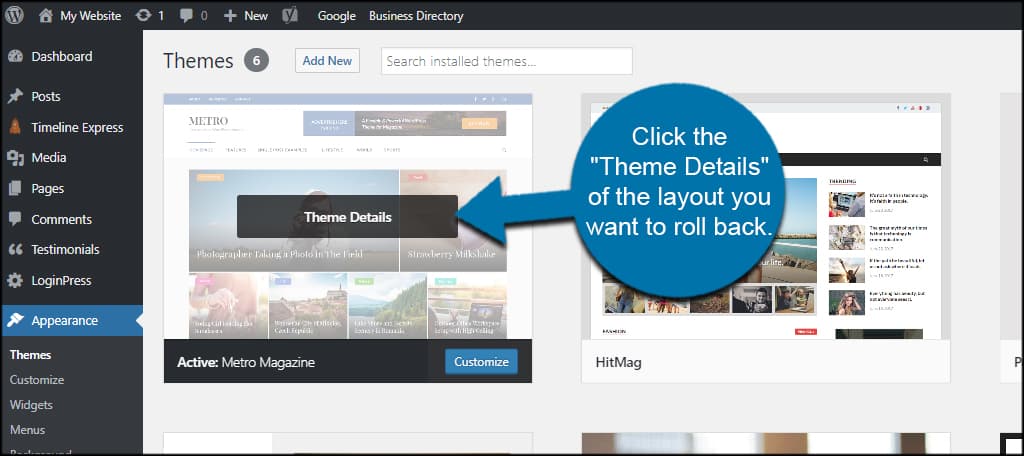This screenshot has width=1024, height=456.
Task: Open Media library in sidebar
Action: (48, 157)
